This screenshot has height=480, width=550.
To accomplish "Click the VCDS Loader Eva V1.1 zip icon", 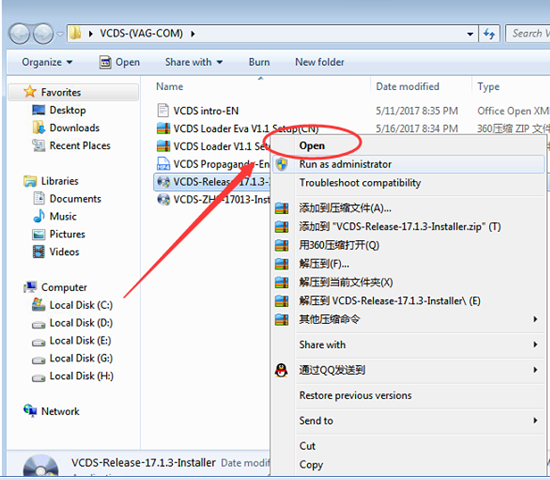I will pos(163,128).
